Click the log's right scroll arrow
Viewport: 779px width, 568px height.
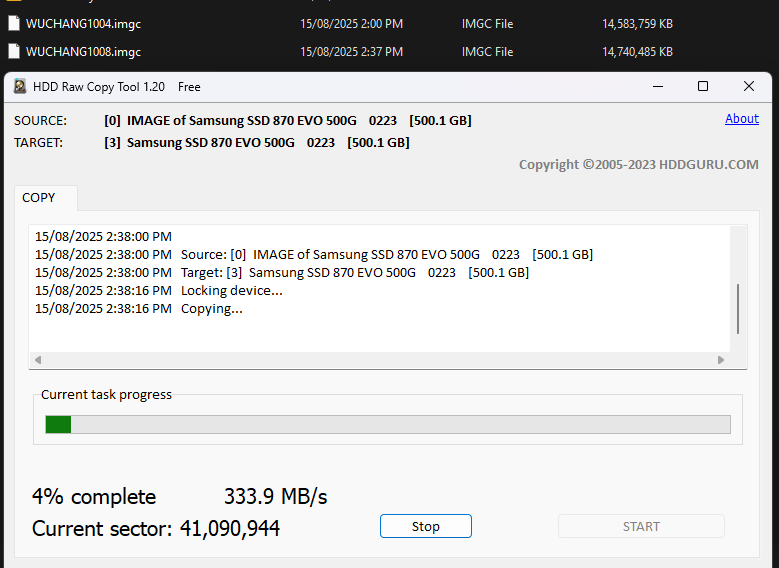click(x=721, y=360)
